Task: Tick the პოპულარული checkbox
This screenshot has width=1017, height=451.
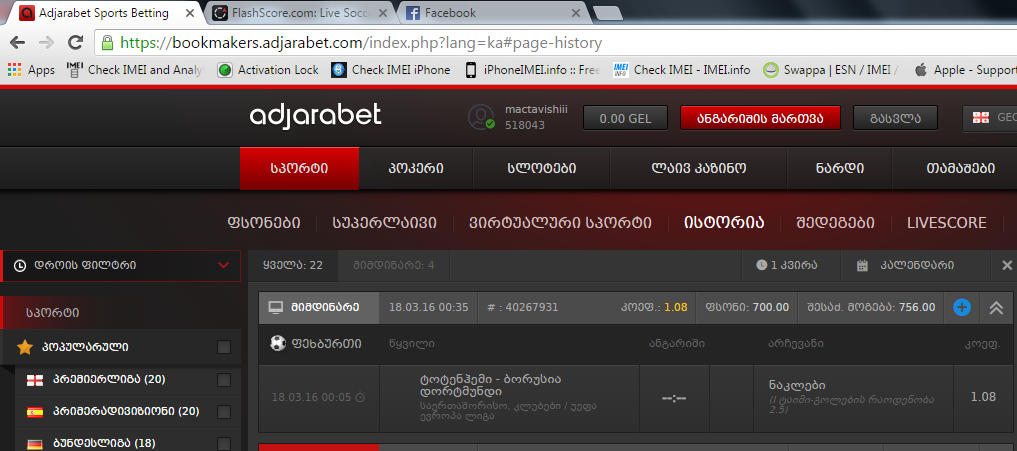Action: click(x=224, y=348)
